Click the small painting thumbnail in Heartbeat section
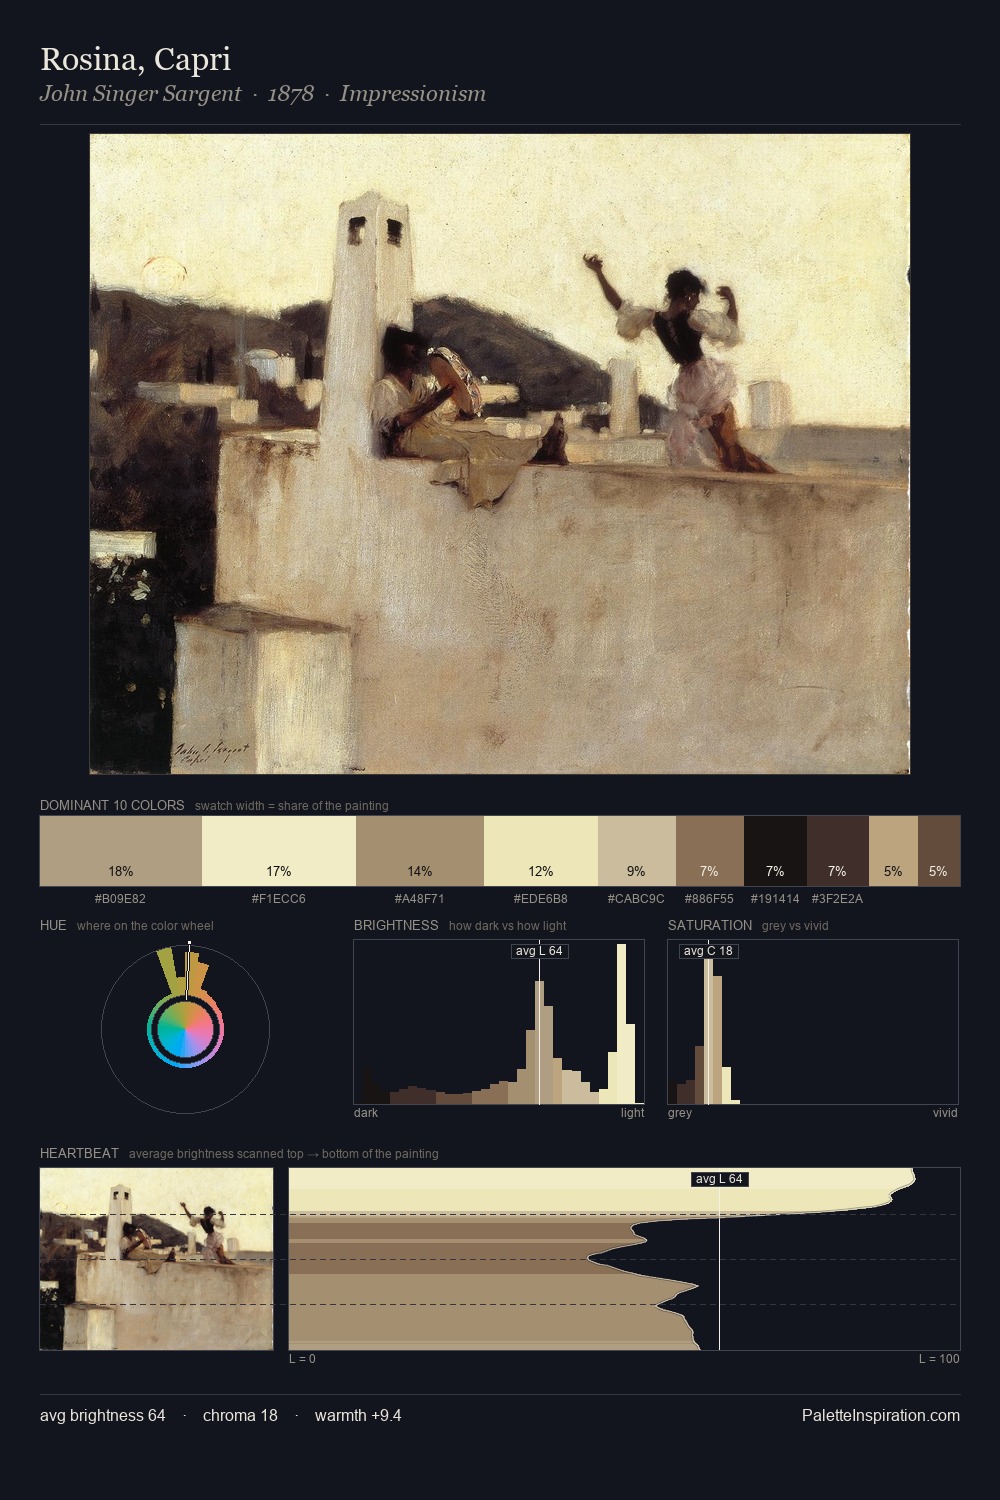 [156, 1259]
